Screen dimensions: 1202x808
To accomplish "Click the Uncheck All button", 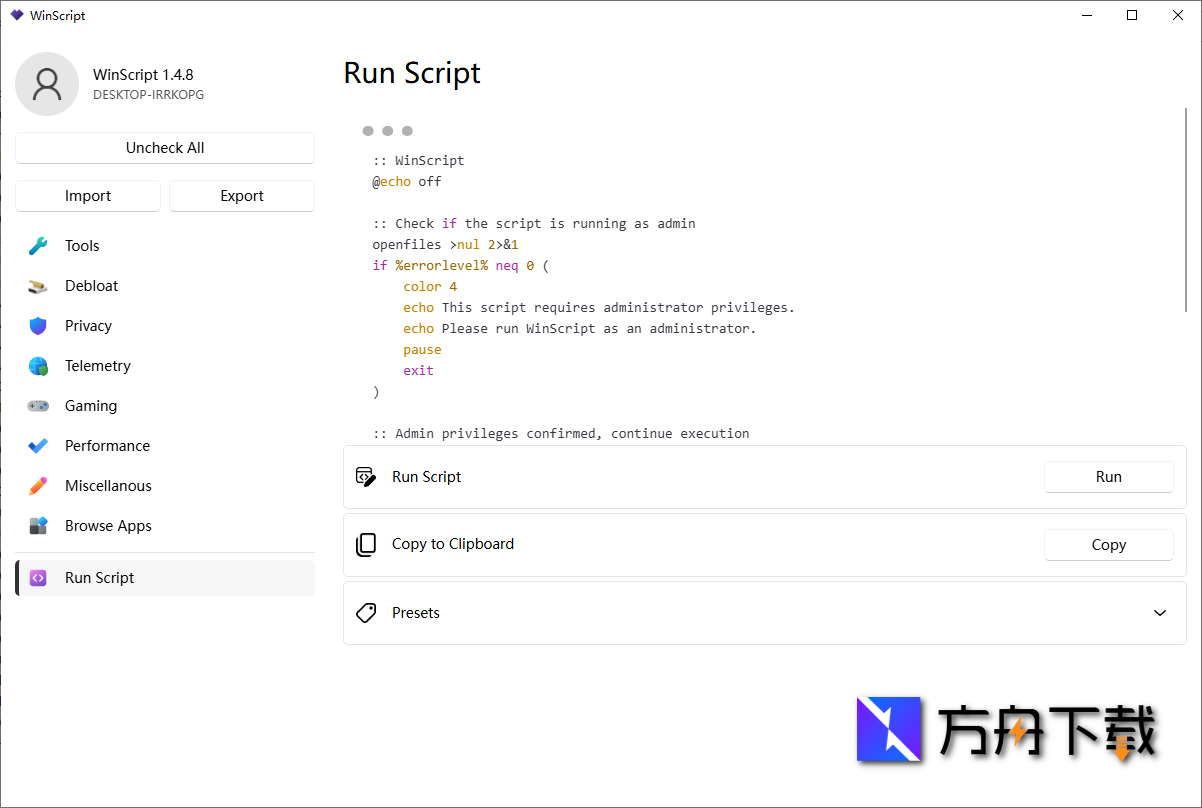I will [164, 147].
